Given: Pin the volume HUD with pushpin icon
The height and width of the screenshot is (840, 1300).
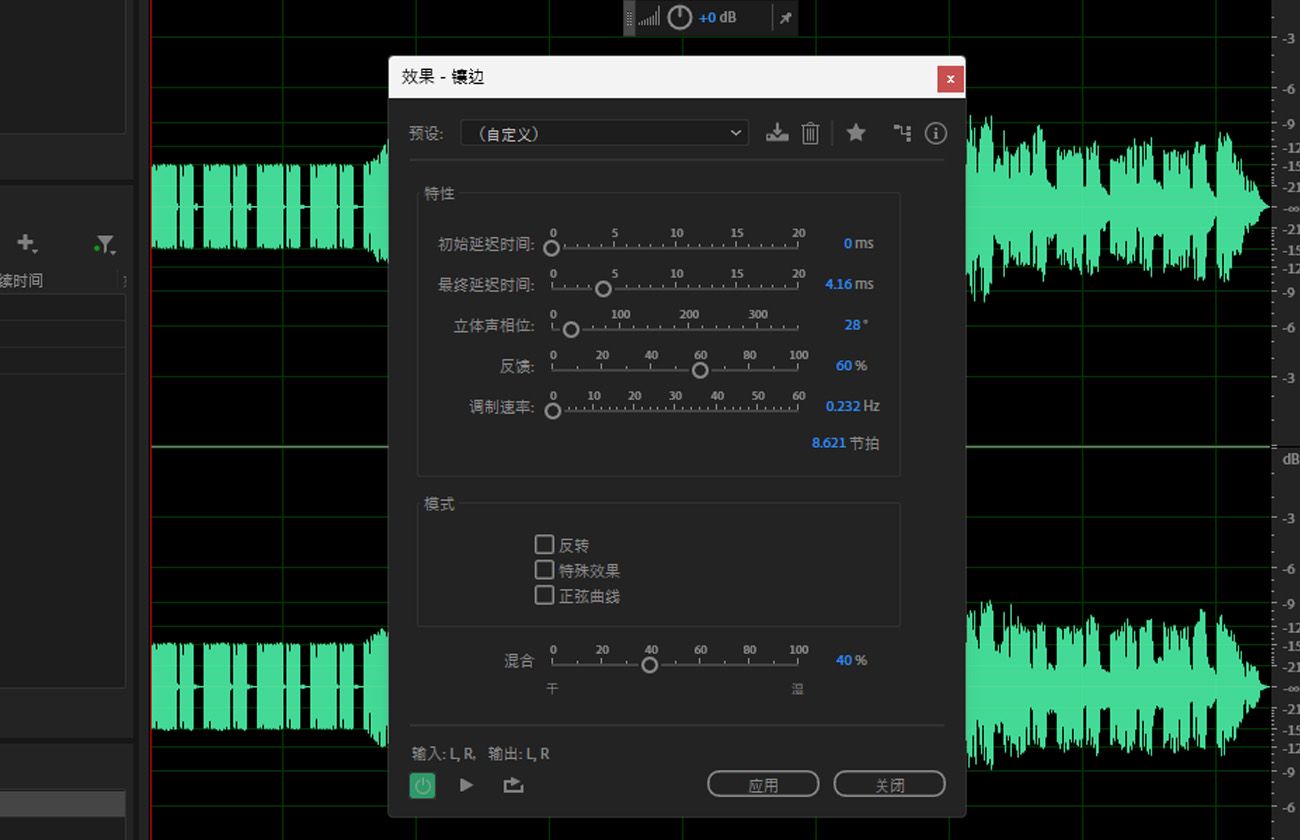Looking at the screenshot, I should pyautogui.click(x=785, y=18).
